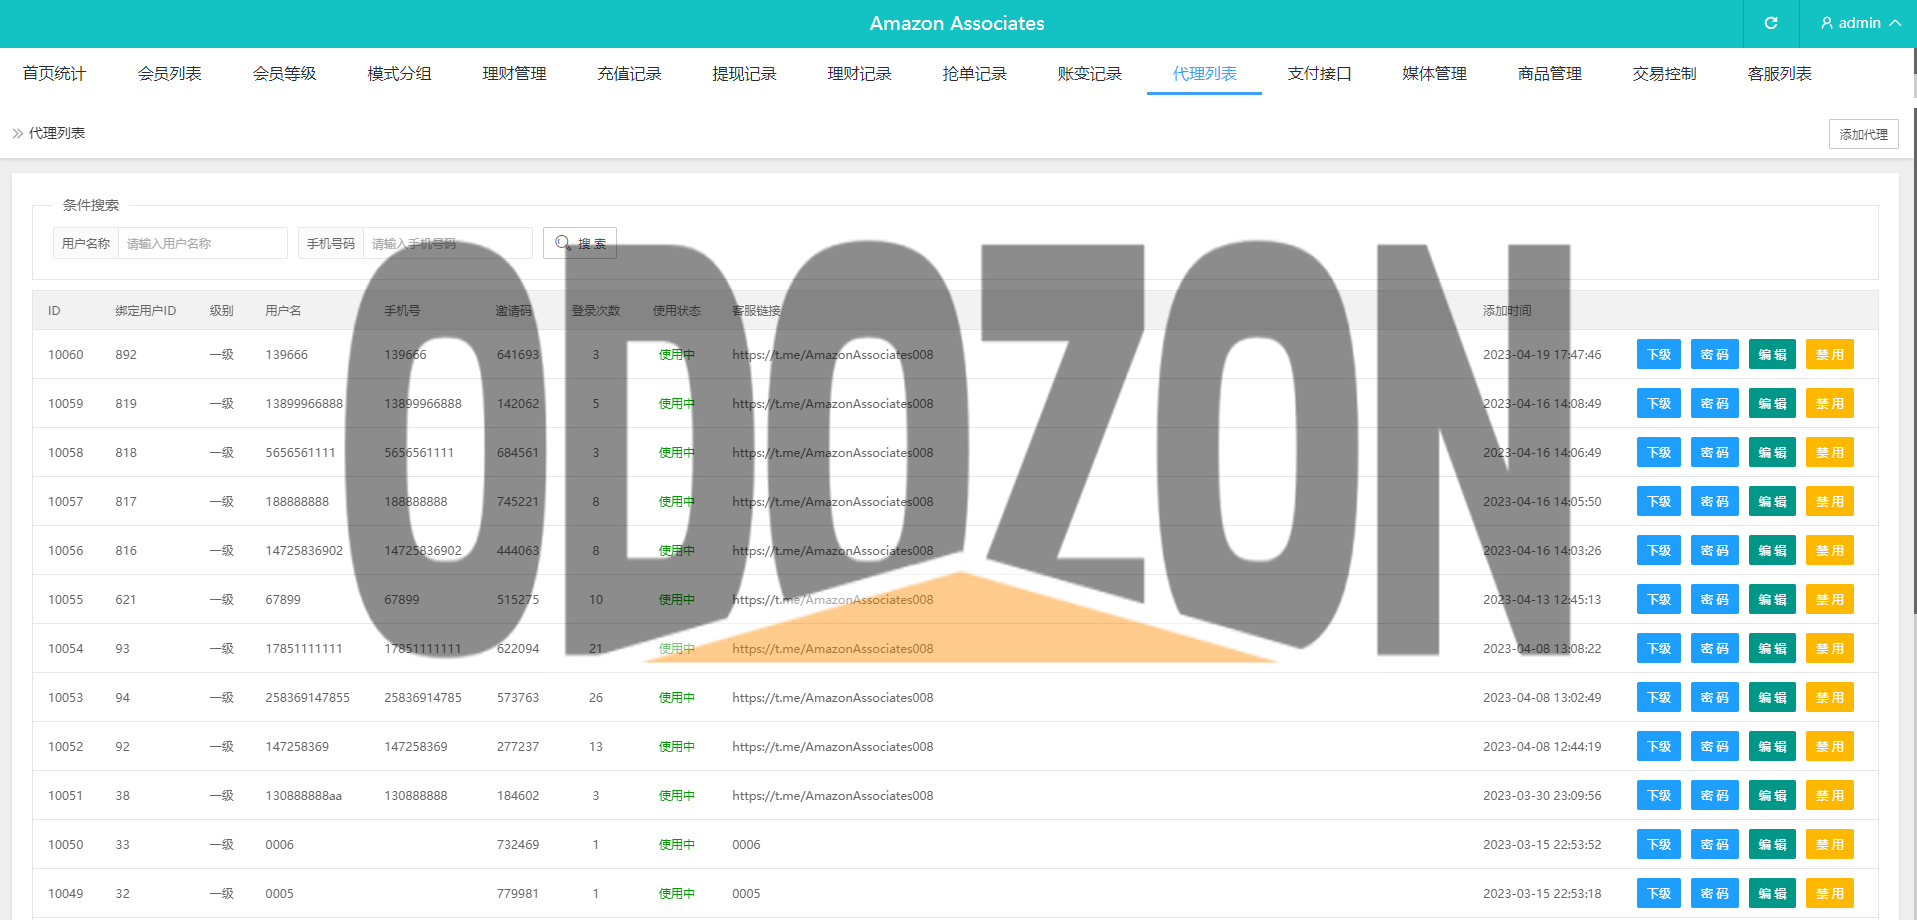Switch to the 媒体管理 tab
The image size is (1917, 920).
[1434, 74]
